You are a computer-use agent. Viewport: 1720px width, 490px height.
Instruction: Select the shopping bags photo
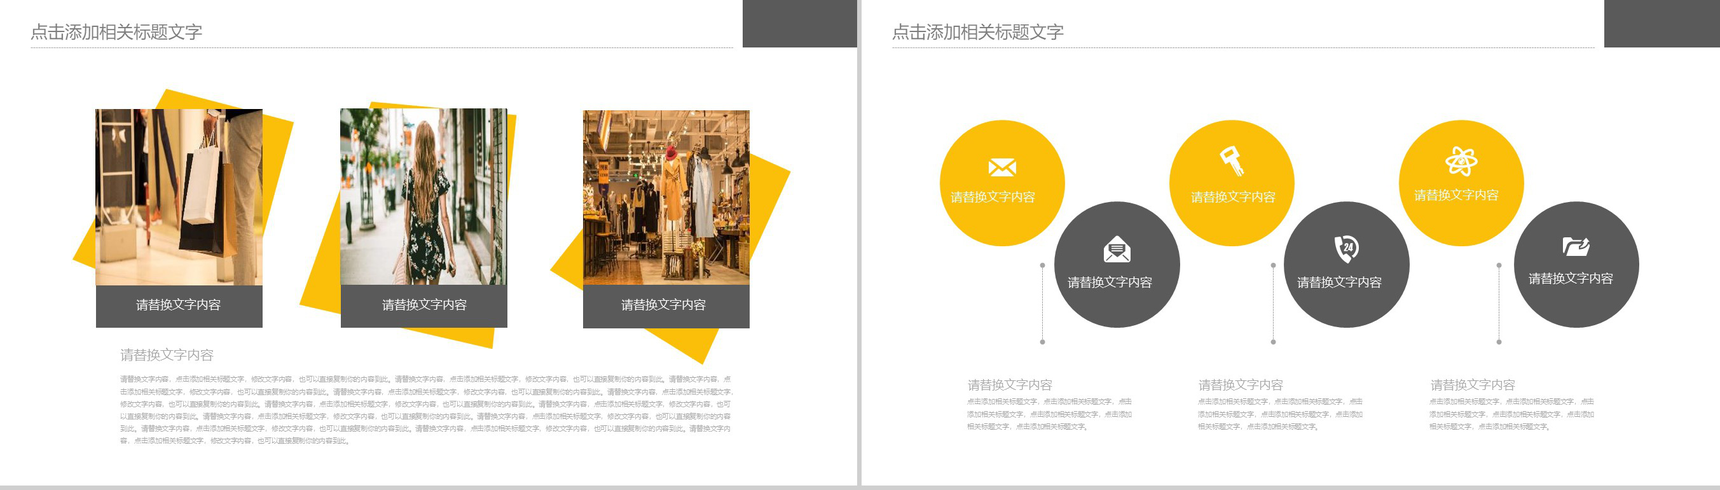click(179, 197)
